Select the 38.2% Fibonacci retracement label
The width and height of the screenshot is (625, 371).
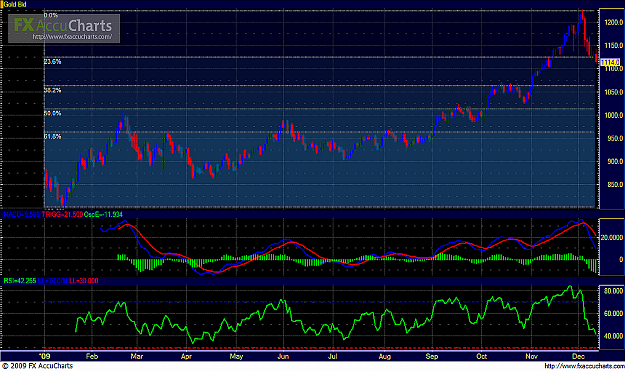[x=53, y=90]
